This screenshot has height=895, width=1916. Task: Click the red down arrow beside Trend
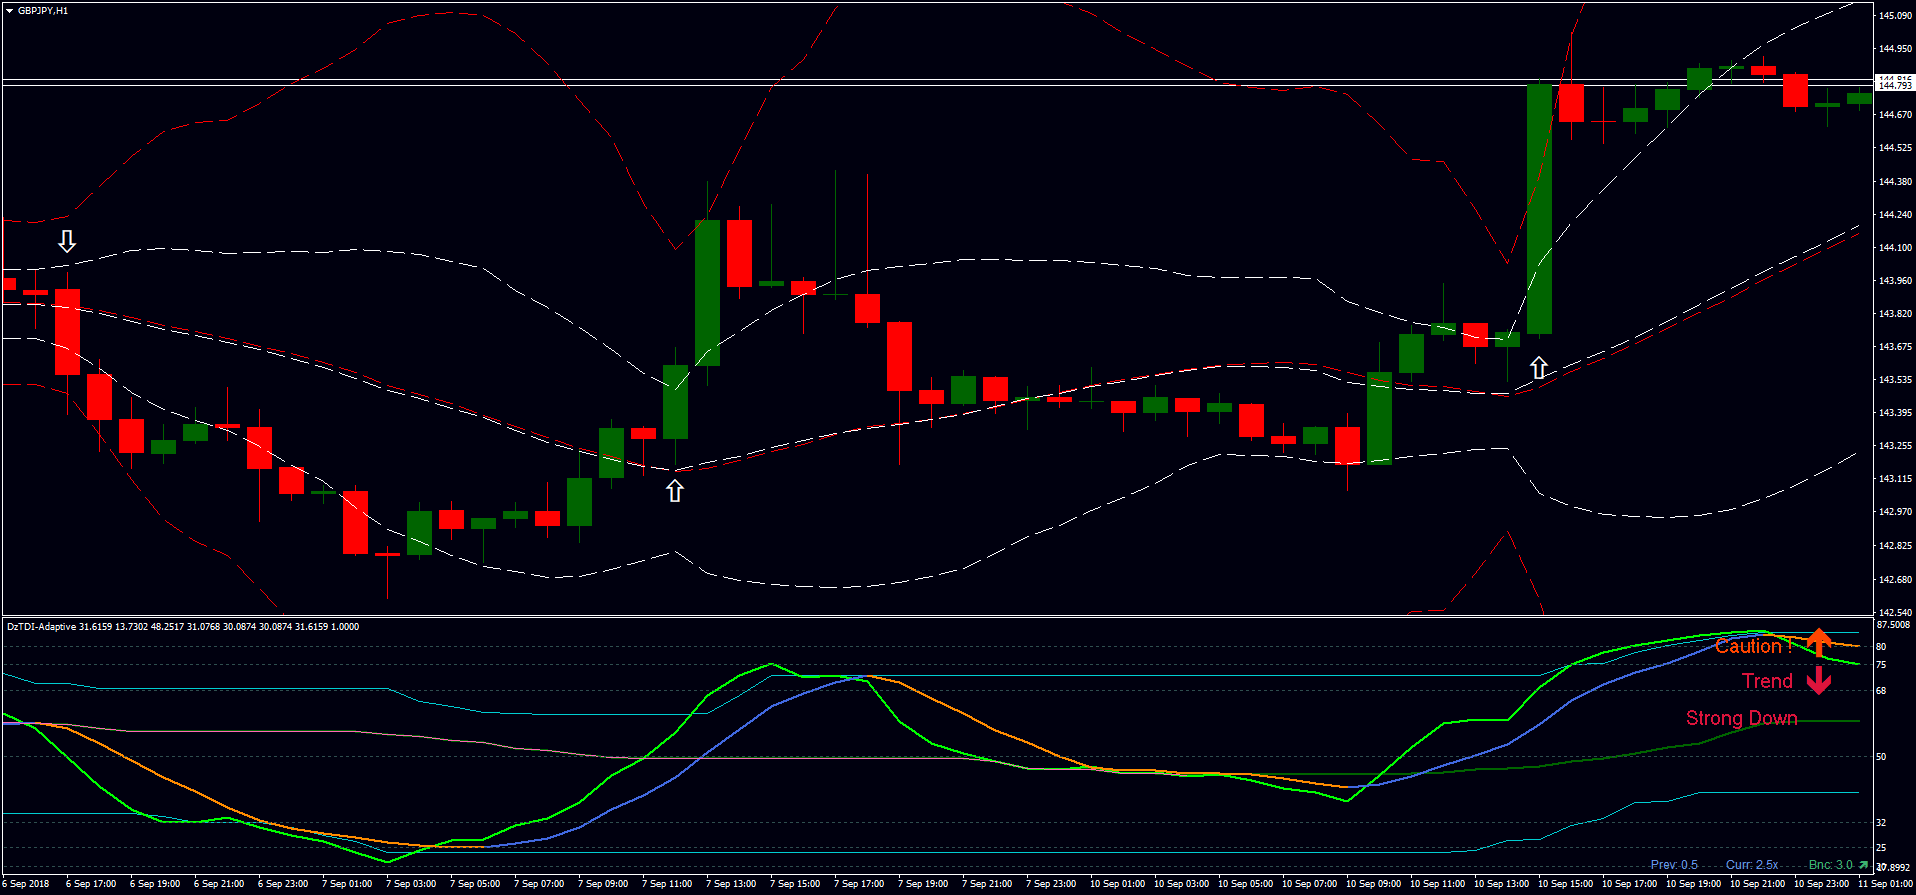pyautogui.click(x=1819, y=681)
